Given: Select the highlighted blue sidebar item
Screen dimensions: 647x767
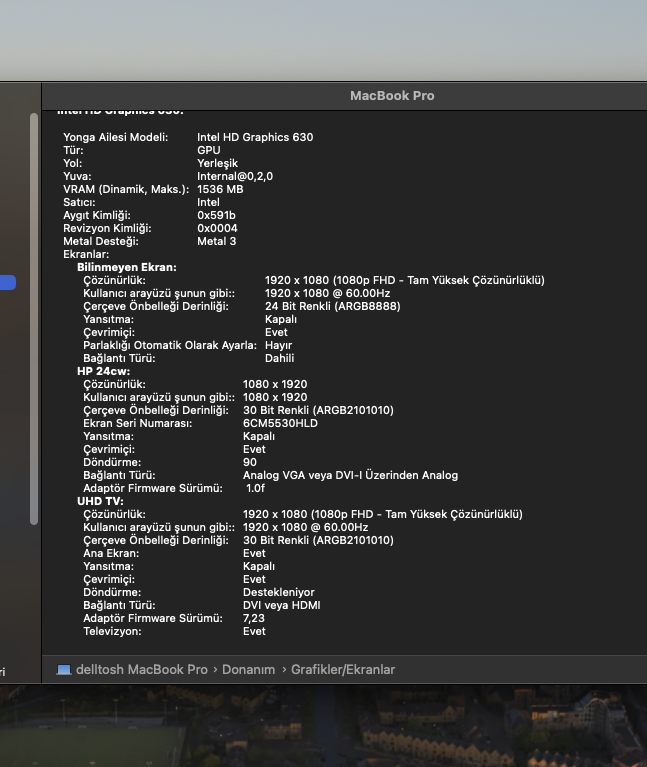Looking at the screenshot, I should pyautogui.click(x=8, y=283).
